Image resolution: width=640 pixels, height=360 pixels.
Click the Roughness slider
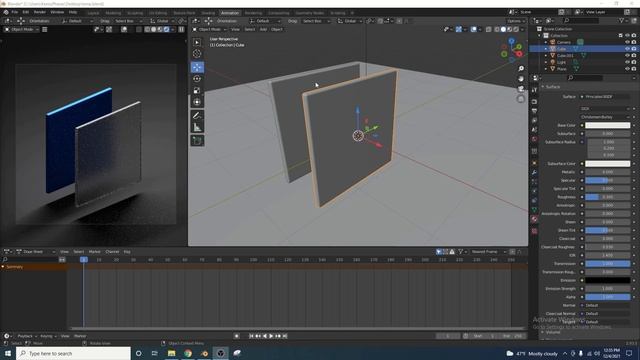point(607,197)
